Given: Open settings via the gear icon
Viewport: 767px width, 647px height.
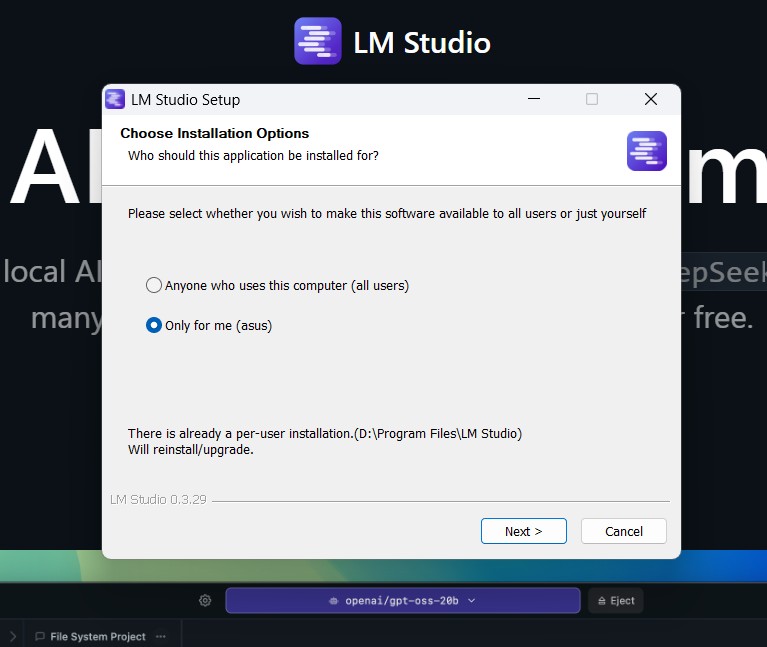Looking at the screenshot, I should click(205, 600).
